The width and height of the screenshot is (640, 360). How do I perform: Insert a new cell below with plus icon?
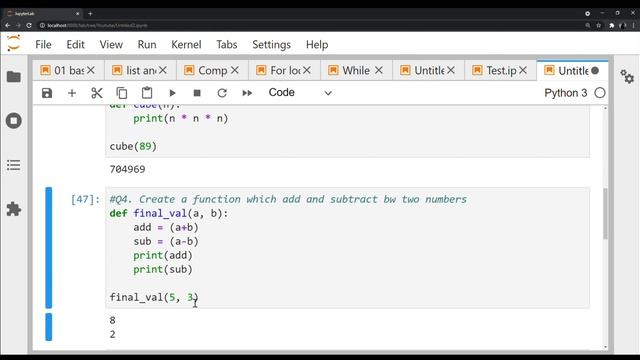point(72,93)
